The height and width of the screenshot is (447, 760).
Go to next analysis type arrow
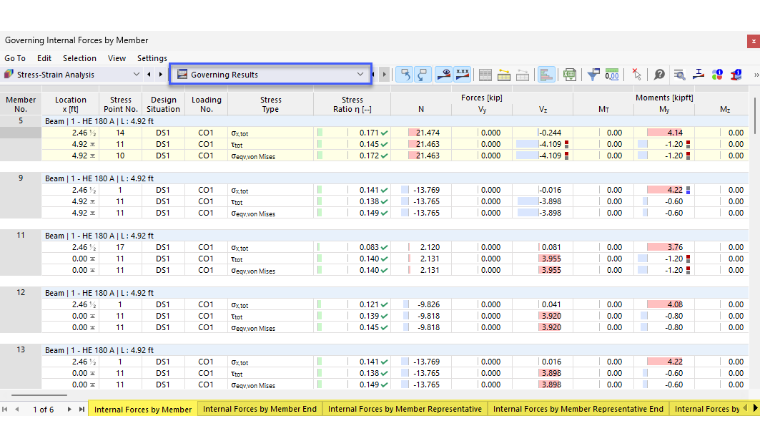(160, 75)
